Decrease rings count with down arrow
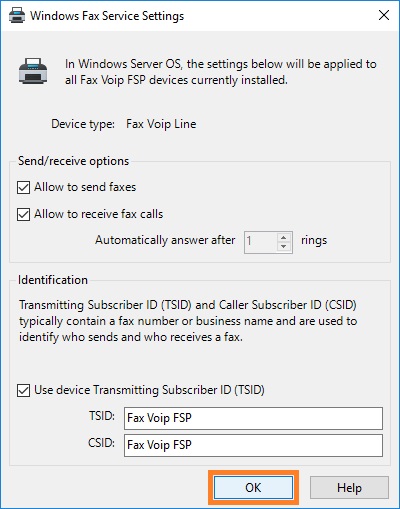 (284, 247)
